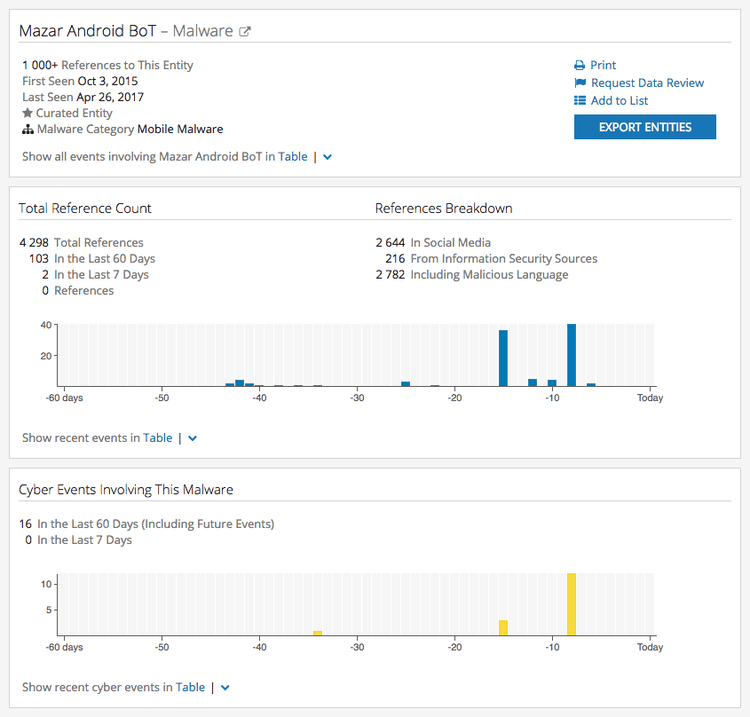Click the printer icon
Viewport: 750px width, 717px height.
(579, 65)
